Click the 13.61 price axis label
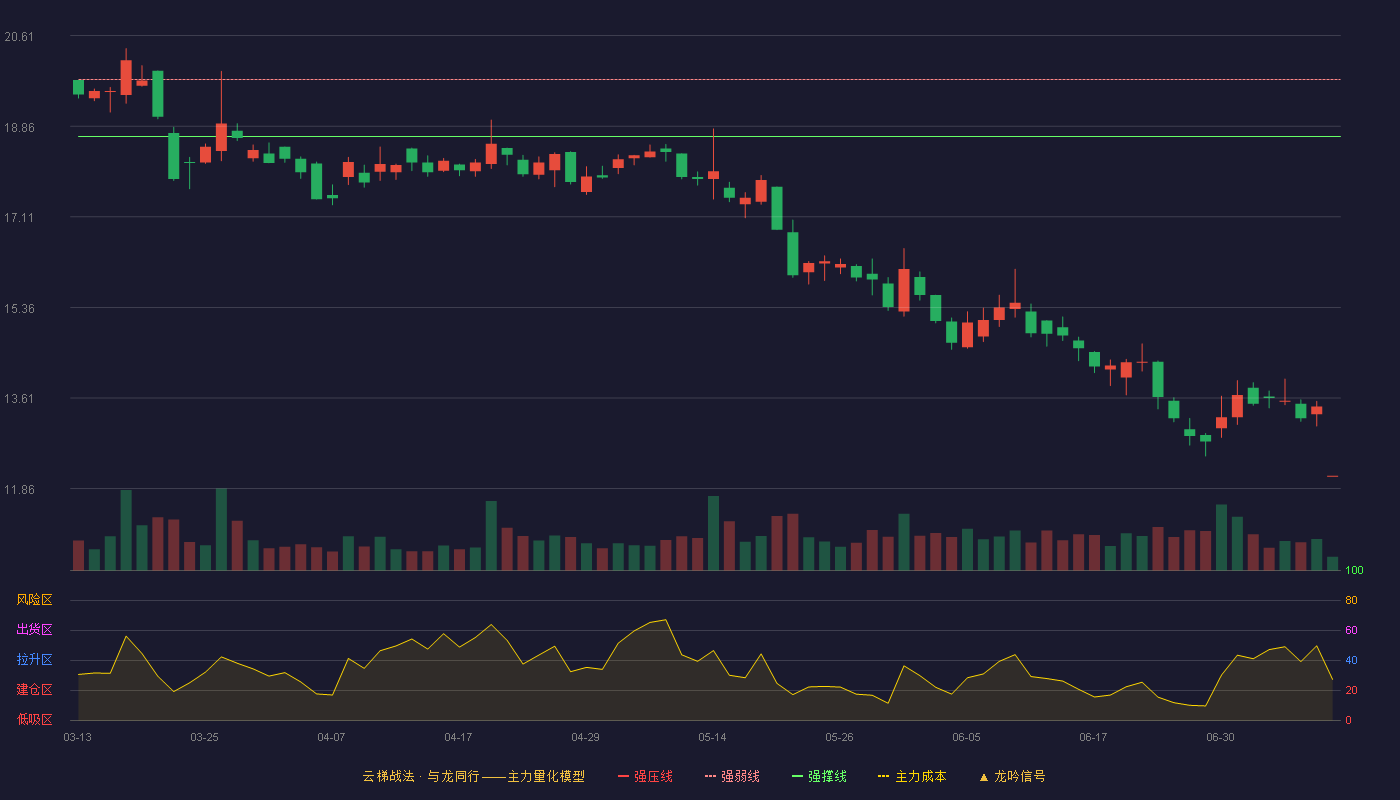The height and width of the screenshot is (800, 1400). (19, 399)
